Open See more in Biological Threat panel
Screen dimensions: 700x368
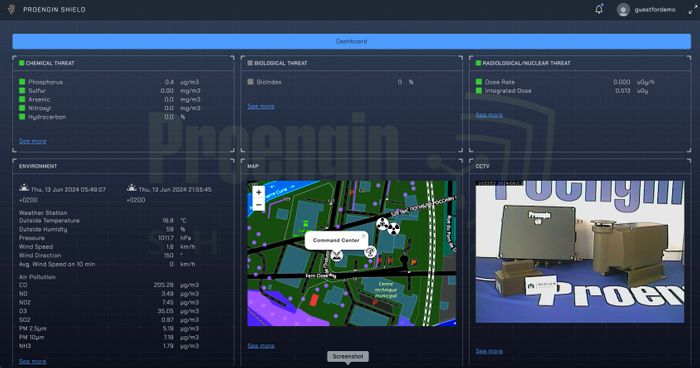pyautogui.click(x=261, y=106)
